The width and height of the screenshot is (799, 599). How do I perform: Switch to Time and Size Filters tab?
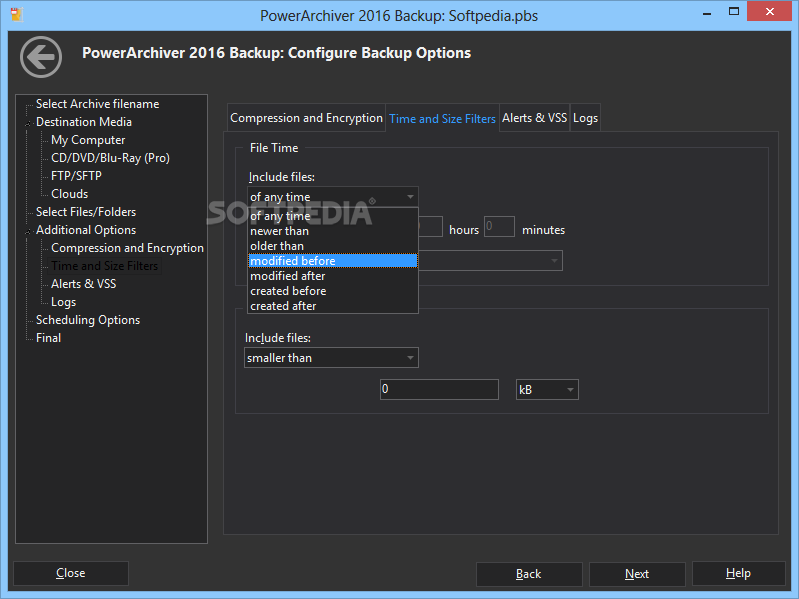click(442, 119)
